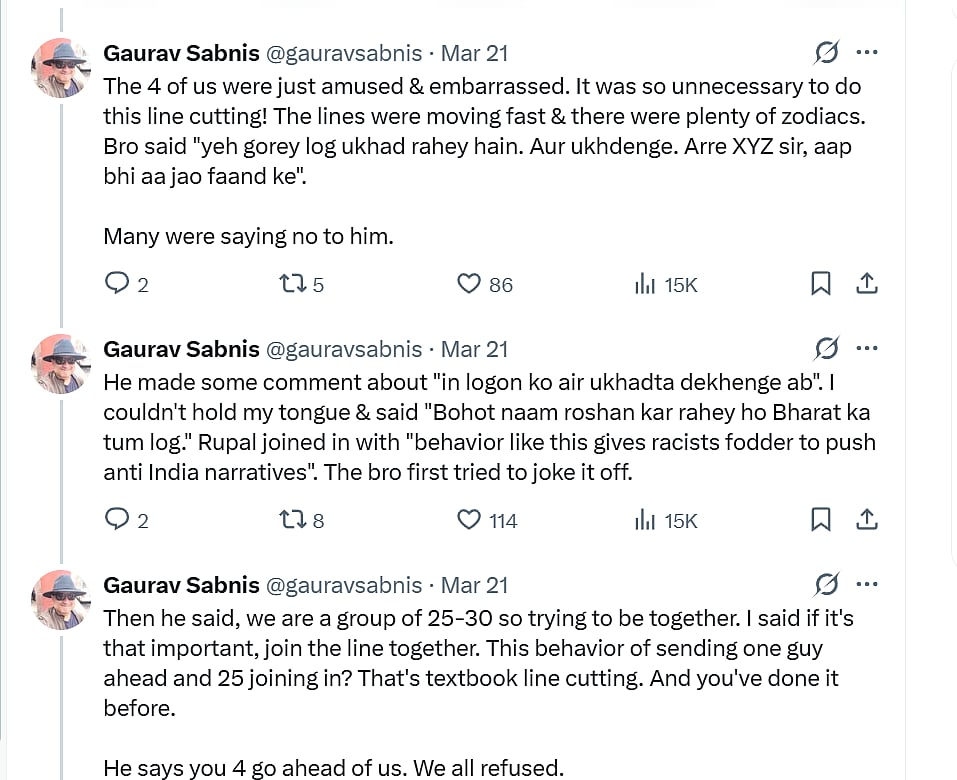Open the Grok icon on the third tweet
The height and width of the screenshot is (780, 957).
pyautogui.click(x=826, y=584)
